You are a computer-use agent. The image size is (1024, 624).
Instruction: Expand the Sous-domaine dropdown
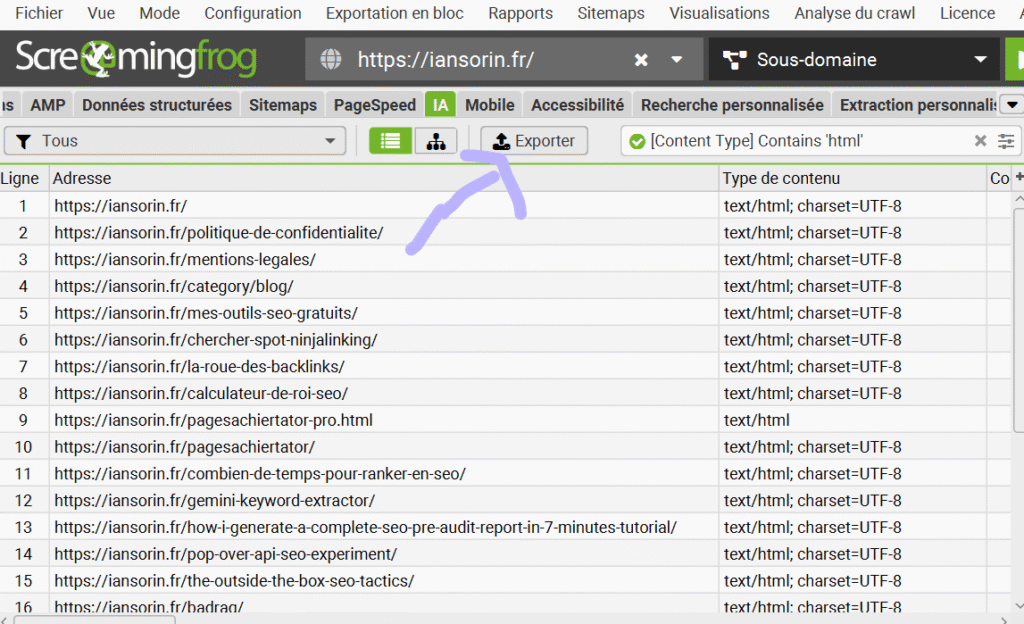pos(980,60)
